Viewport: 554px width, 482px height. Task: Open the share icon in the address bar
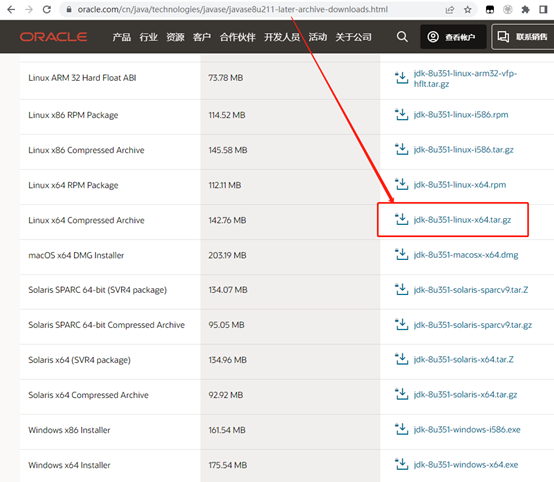449,10
